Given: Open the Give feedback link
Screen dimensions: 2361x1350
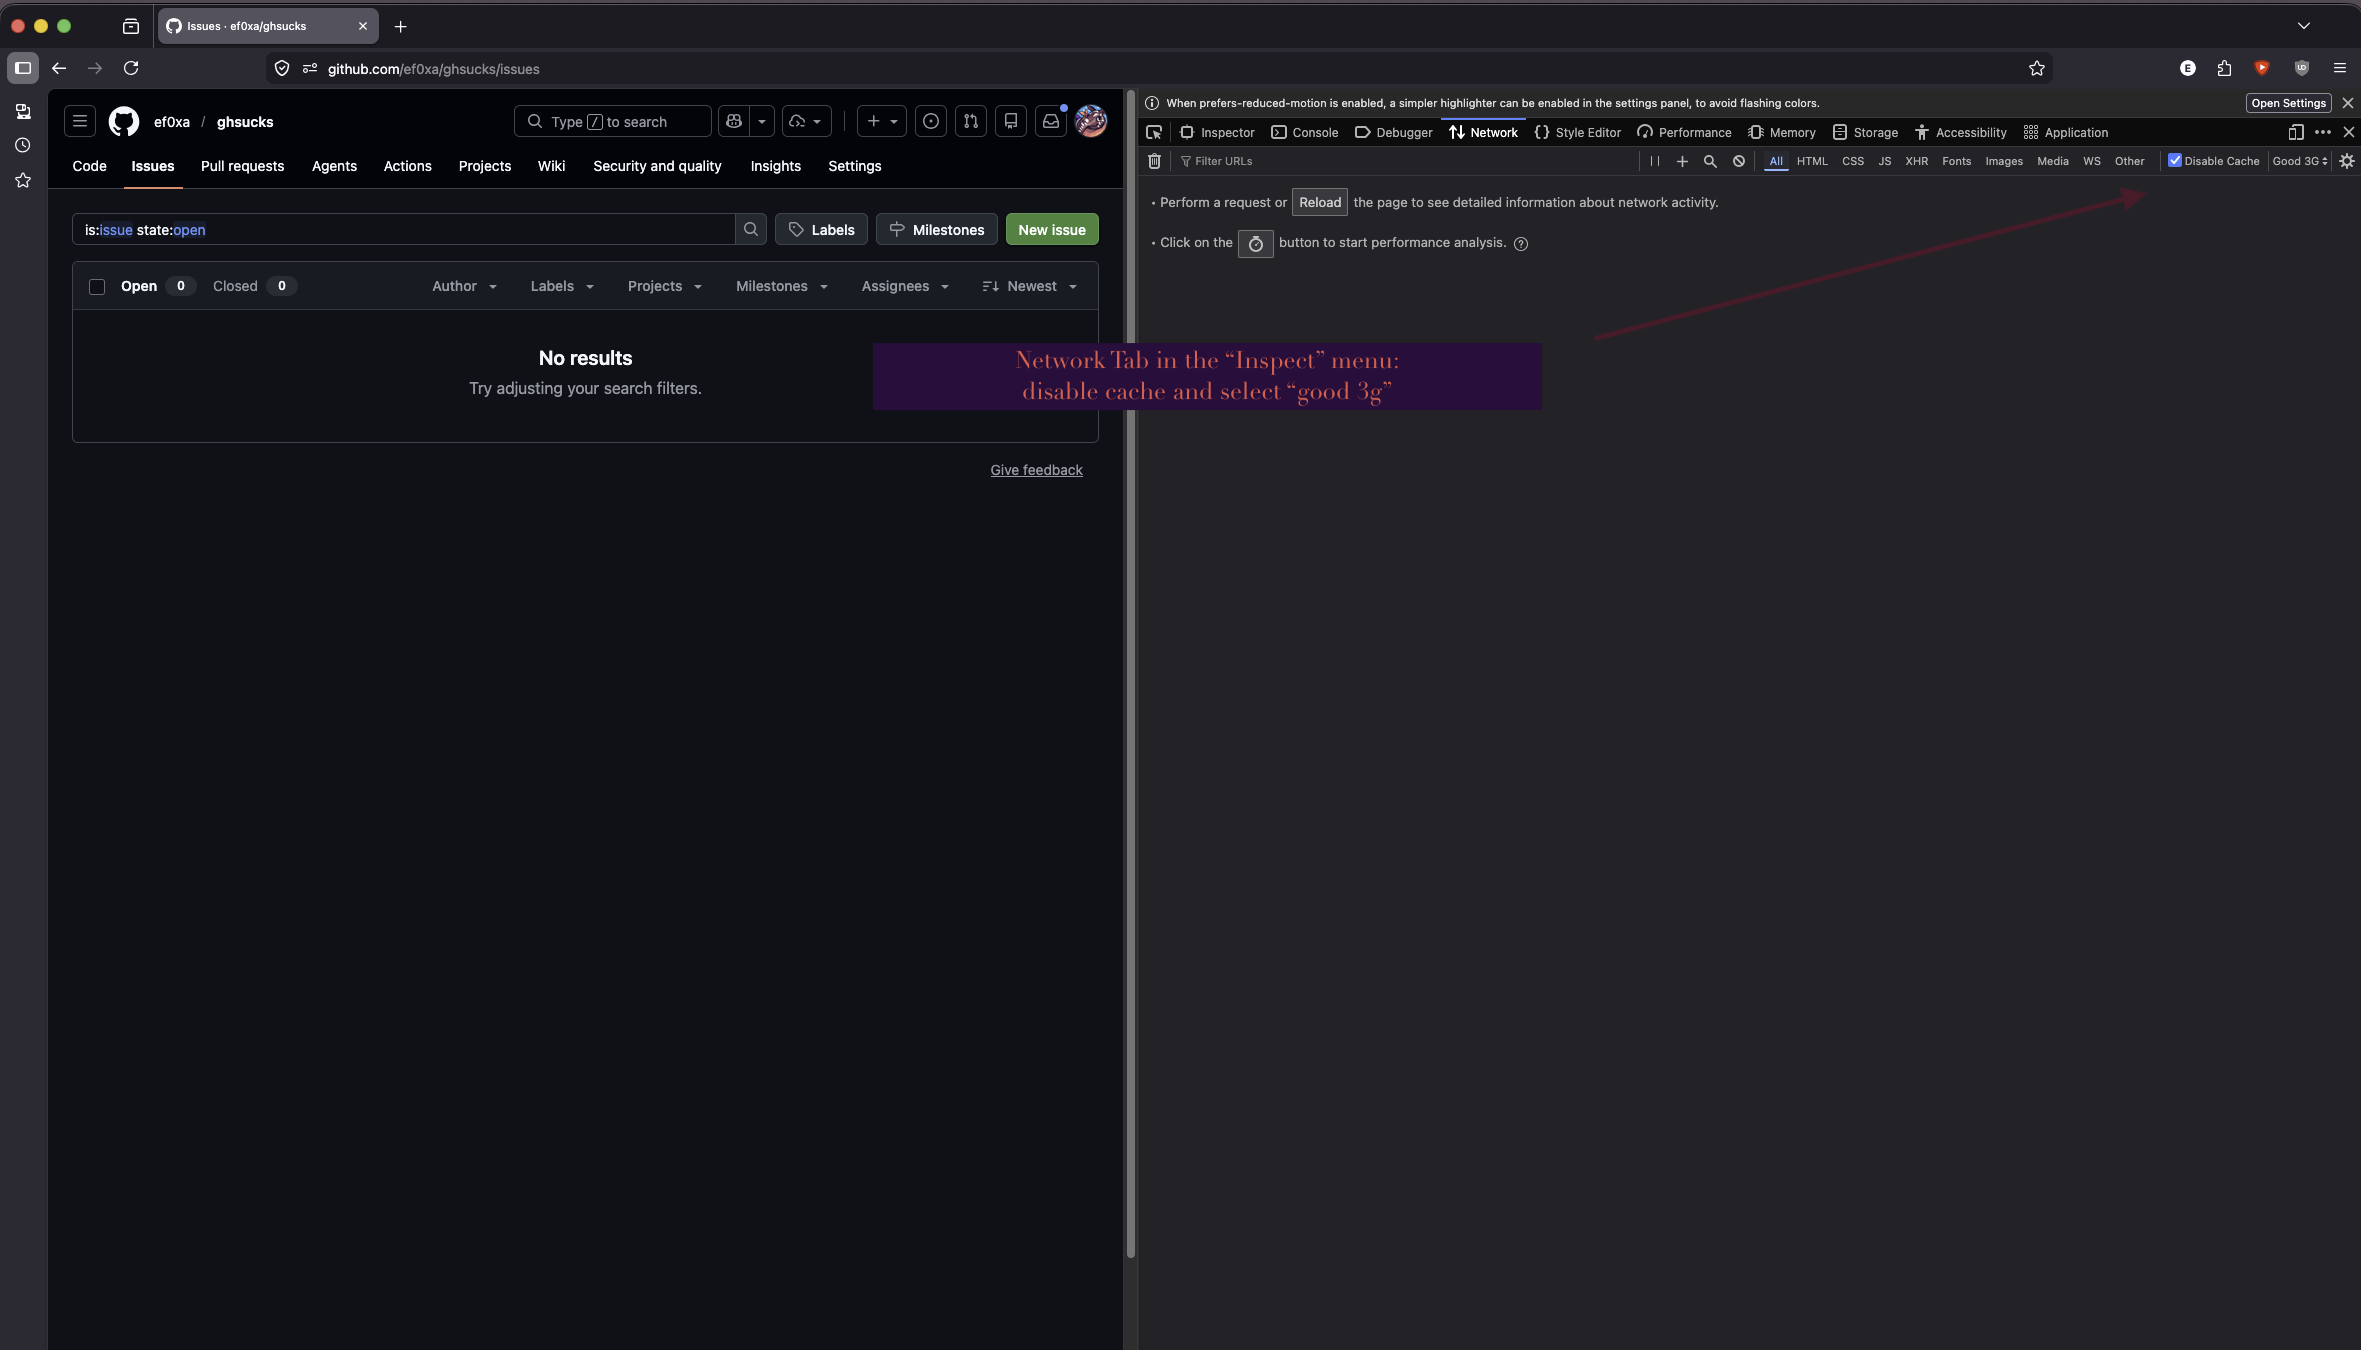Looking at the screenshot, I should click(1036, 470).
